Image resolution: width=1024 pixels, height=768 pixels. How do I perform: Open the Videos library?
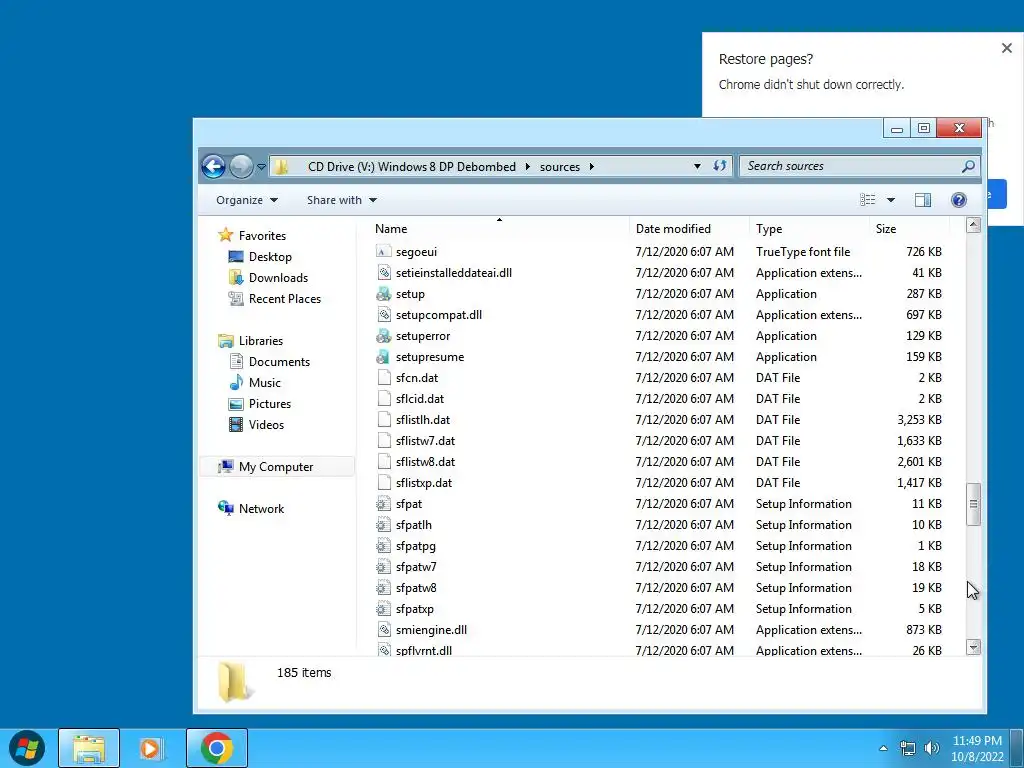(x=266, y=424)
